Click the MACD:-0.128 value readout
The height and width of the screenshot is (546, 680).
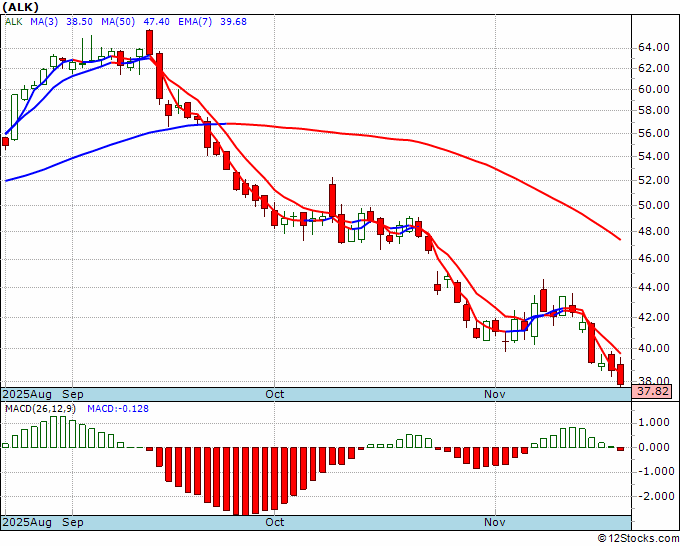[x=118, y=409]
